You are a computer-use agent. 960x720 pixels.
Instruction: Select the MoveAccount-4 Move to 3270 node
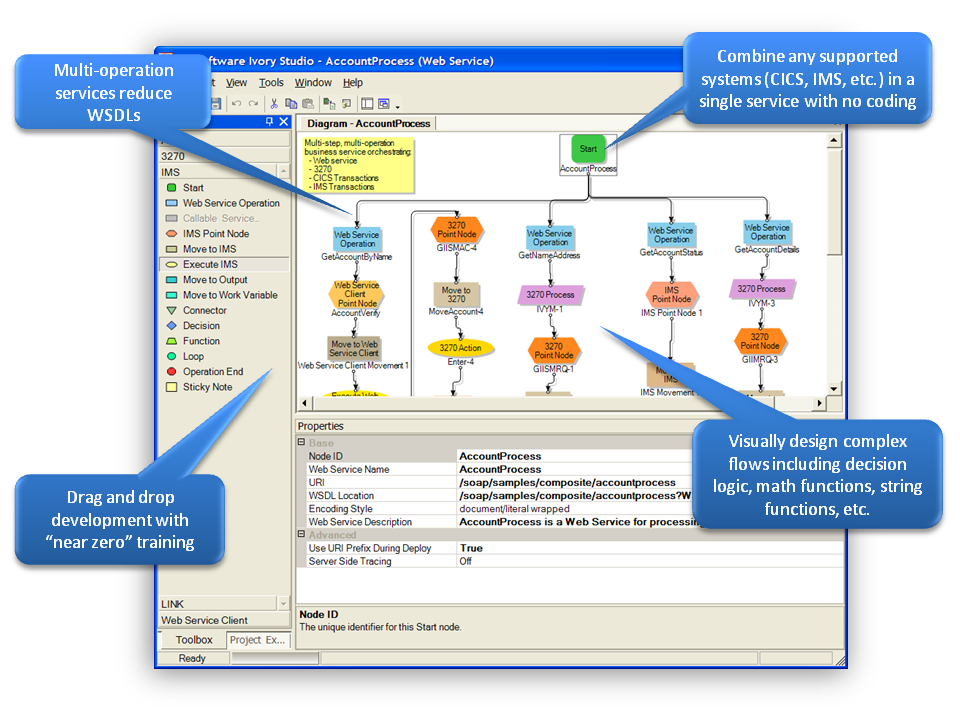pos(456,294)
